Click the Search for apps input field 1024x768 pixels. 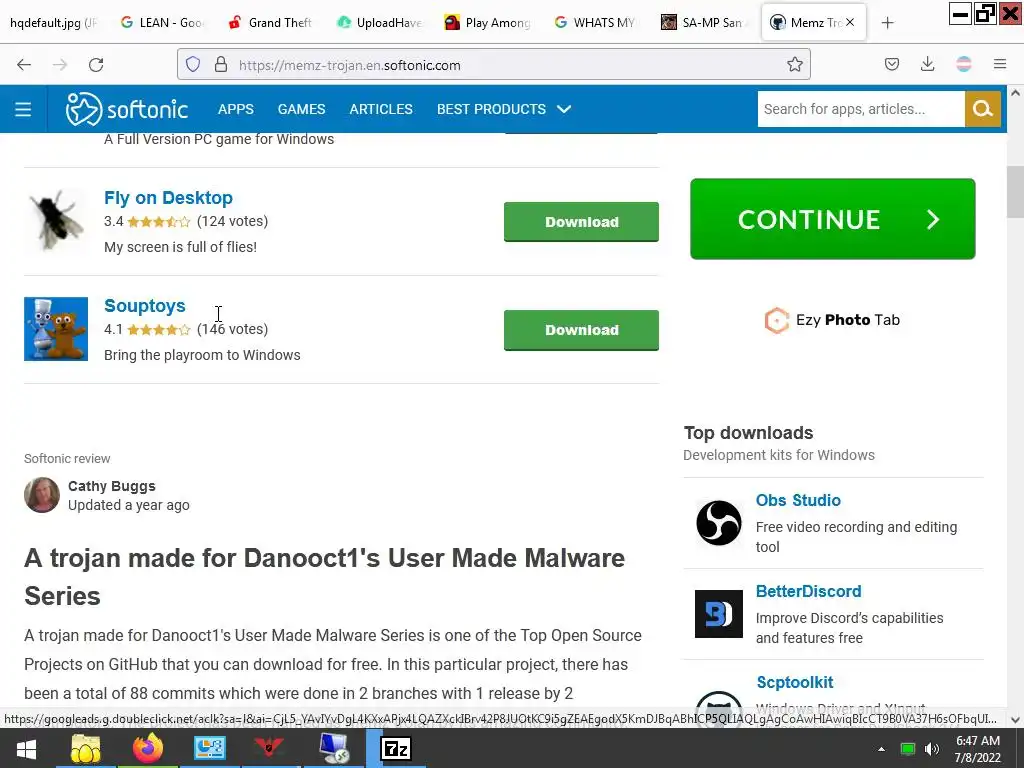(x=861, y=109)
